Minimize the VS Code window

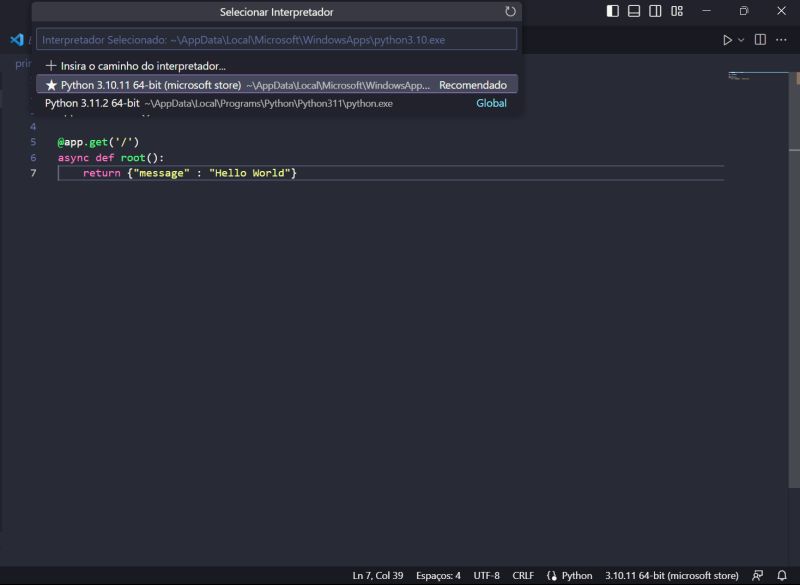pos(706,11)
